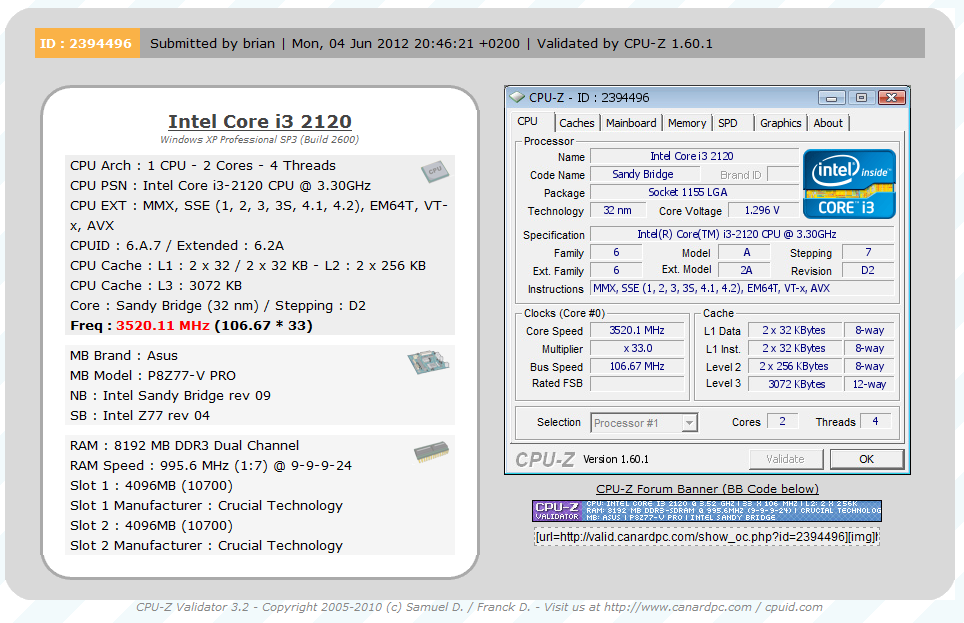Click the CPU PSN line
Viewport: 964px width, 623px height.
pos(221,185)
